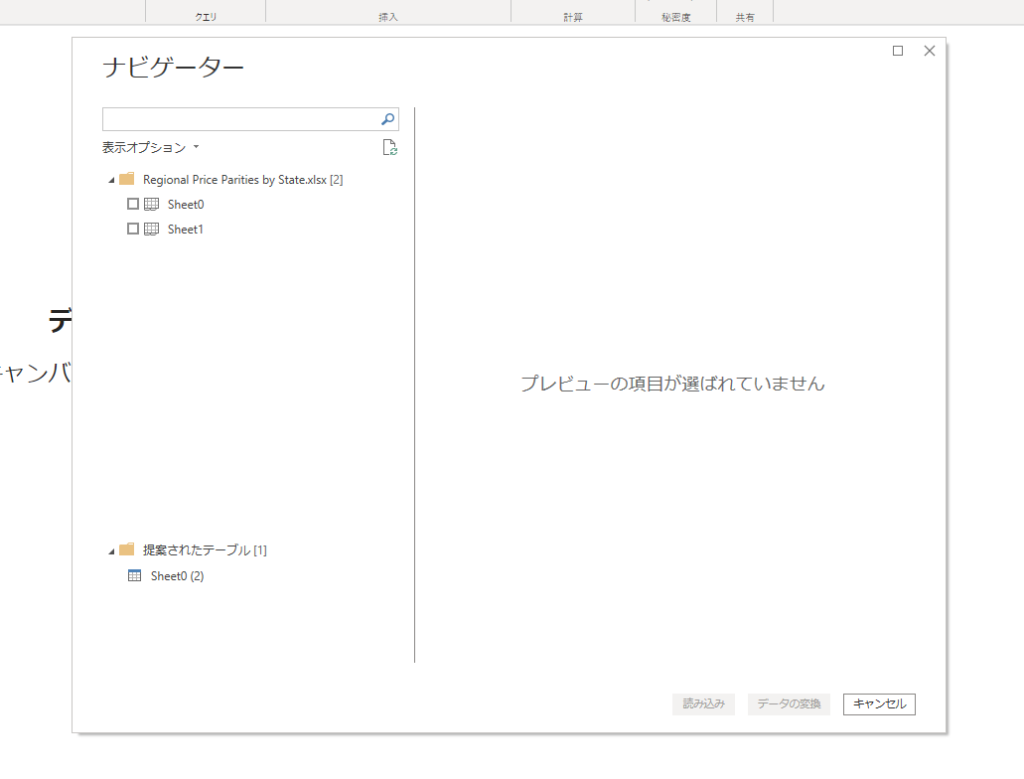Click the Sheet0 (2) suggested table icon
This screenshot has width=1024, height=779.
(135, 576)
